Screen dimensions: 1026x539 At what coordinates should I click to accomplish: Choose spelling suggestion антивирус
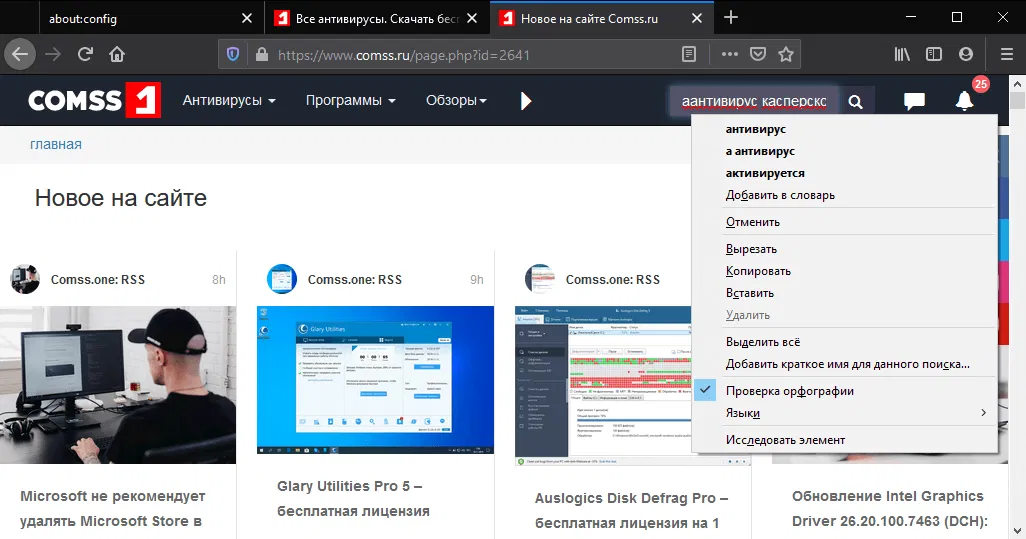[x=845, y=130]
